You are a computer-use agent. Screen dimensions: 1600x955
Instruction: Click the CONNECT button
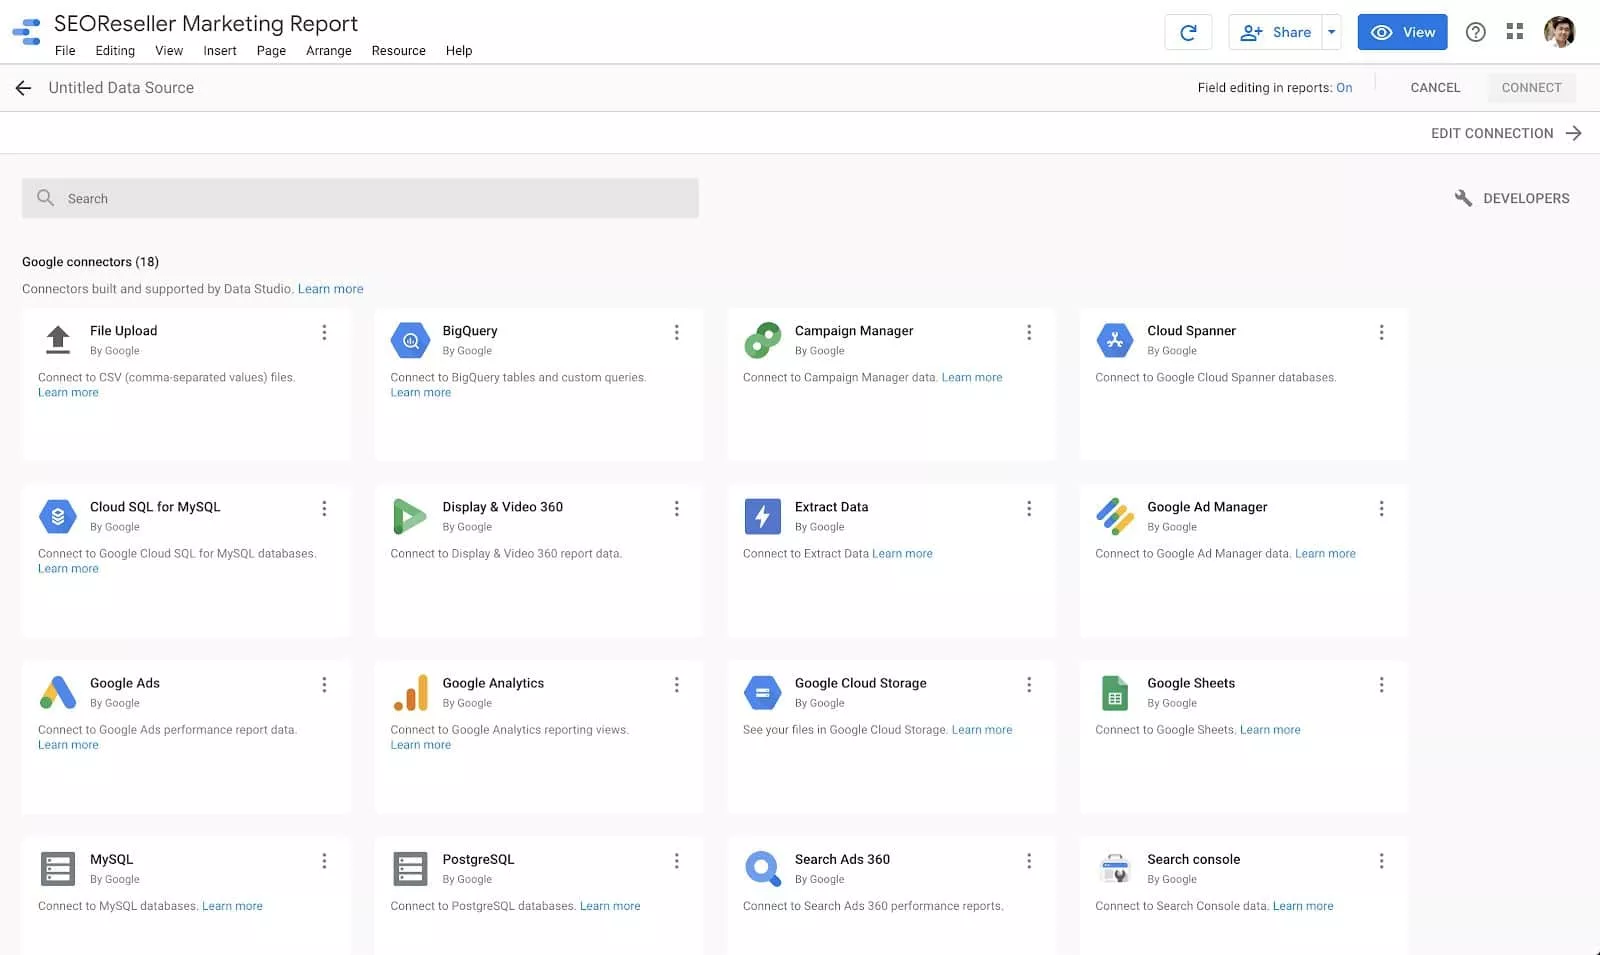point(1532,87)
